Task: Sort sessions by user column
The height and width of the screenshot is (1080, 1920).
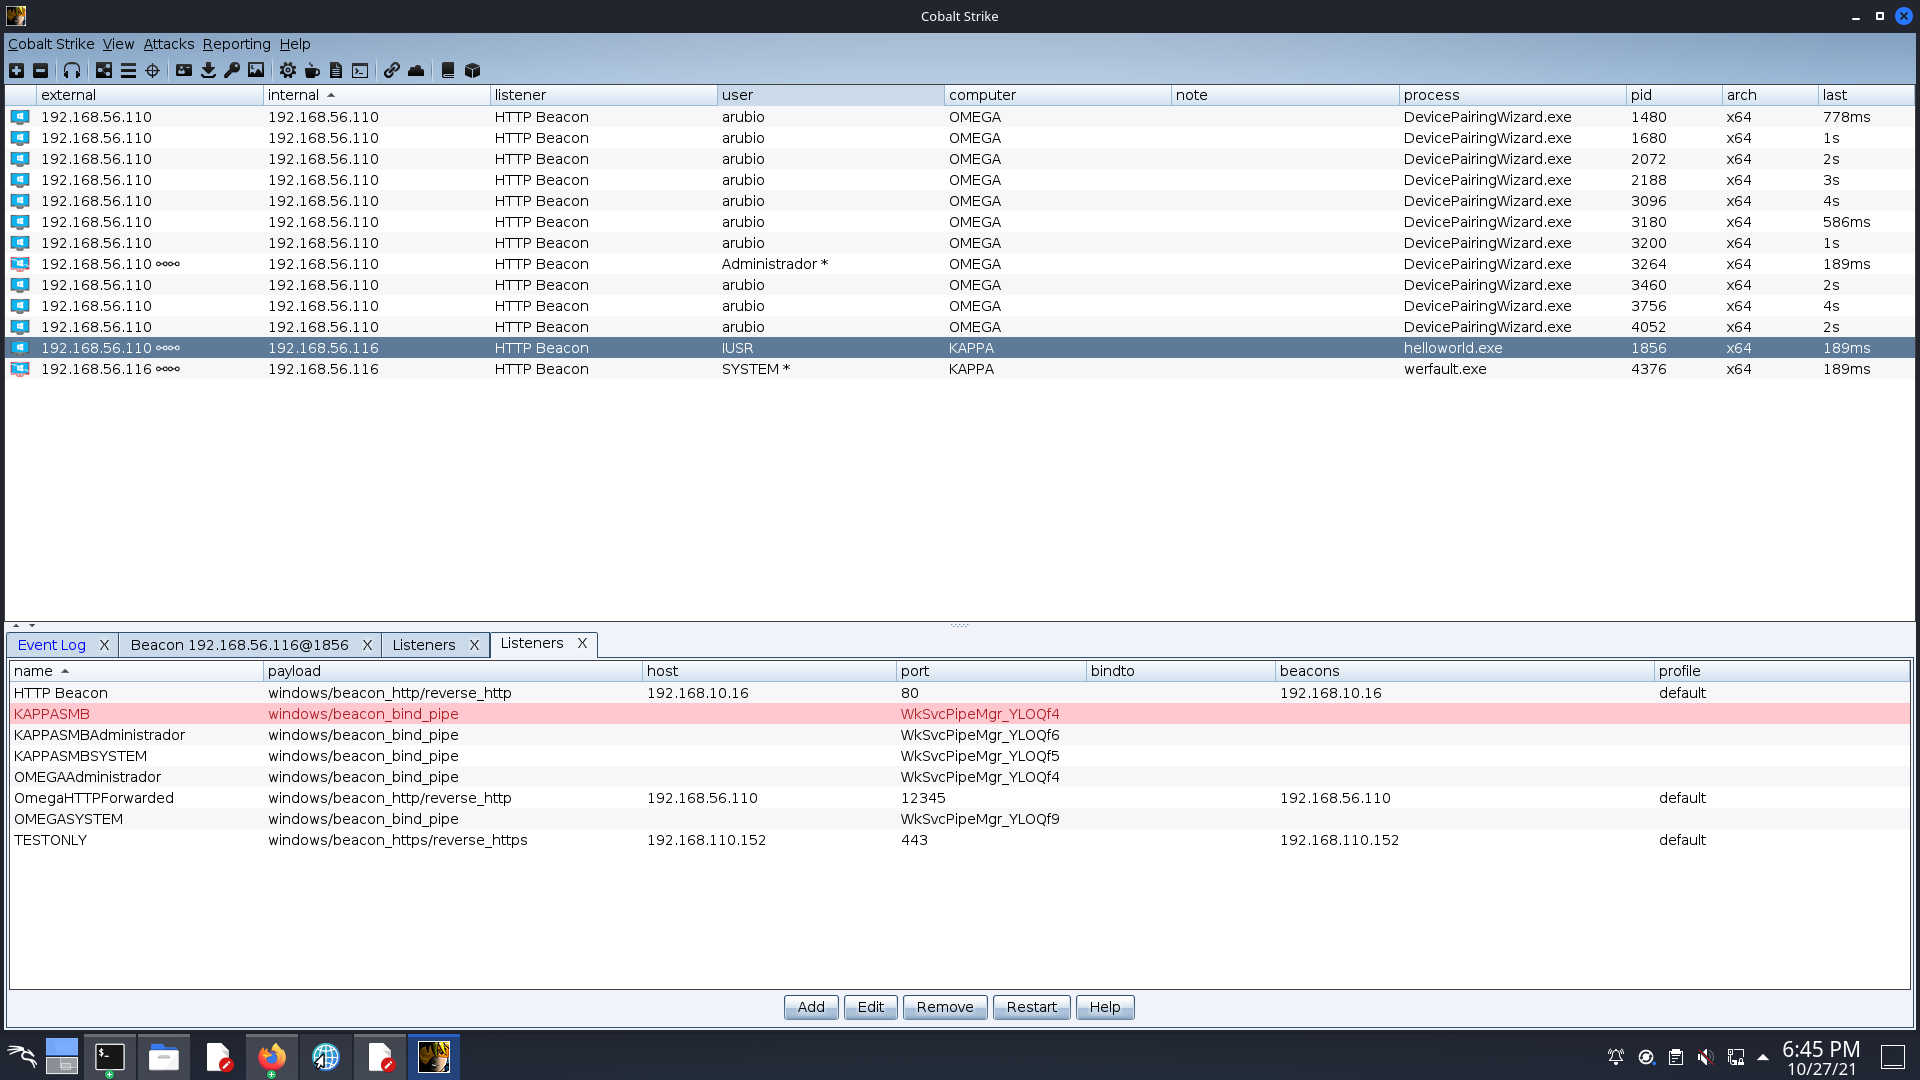Action: pyautogui.click(x=831, y=95)
